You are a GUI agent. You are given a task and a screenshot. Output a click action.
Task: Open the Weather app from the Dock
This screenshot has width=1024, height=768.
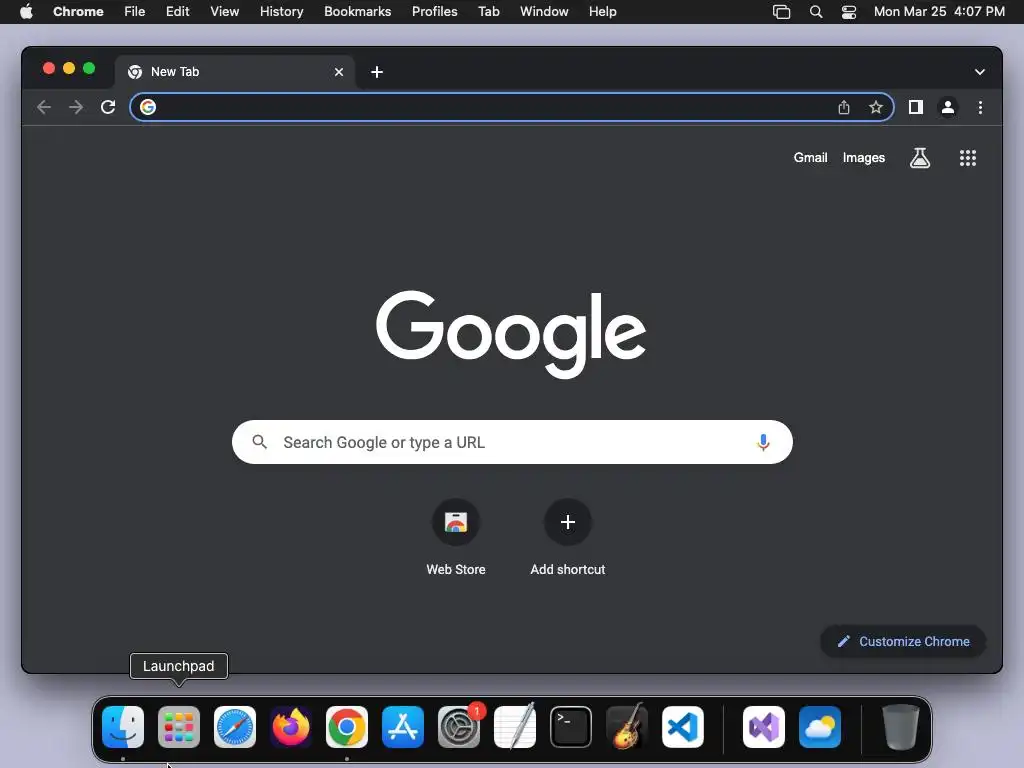coord(820,727)
